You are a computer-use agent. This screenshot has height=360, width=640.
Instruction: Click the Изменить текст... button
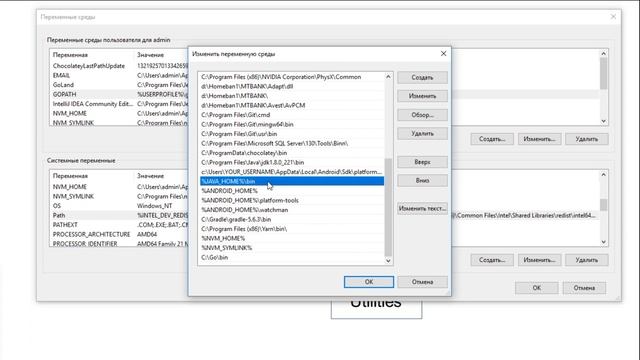point(422,208)
